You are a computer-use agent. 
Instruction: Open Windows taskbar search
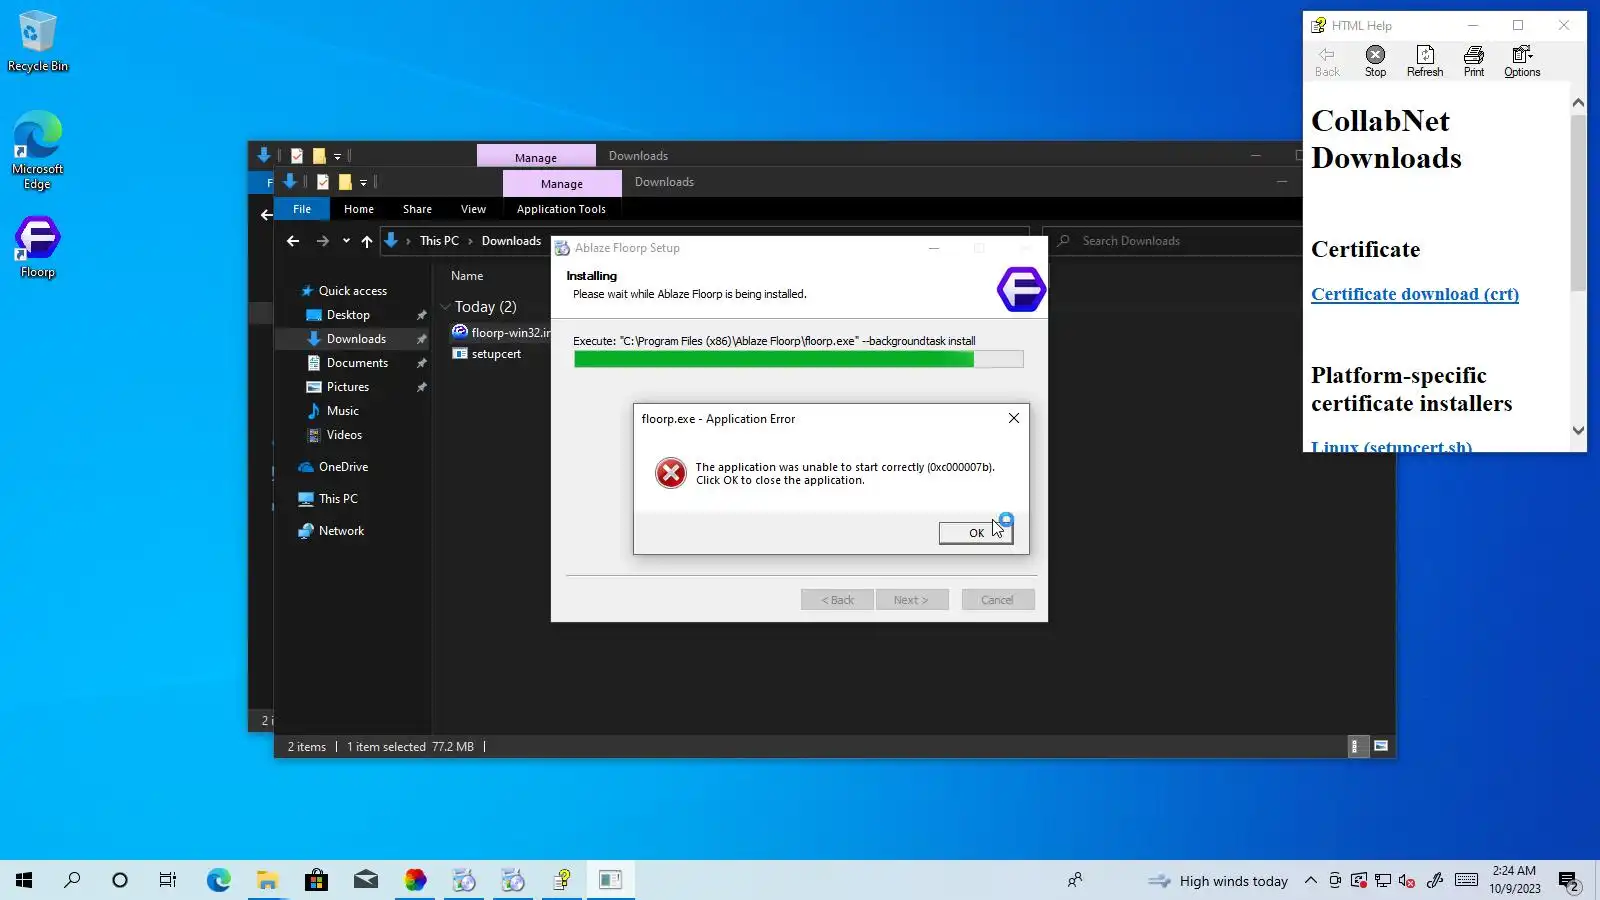tap(72, 880)
